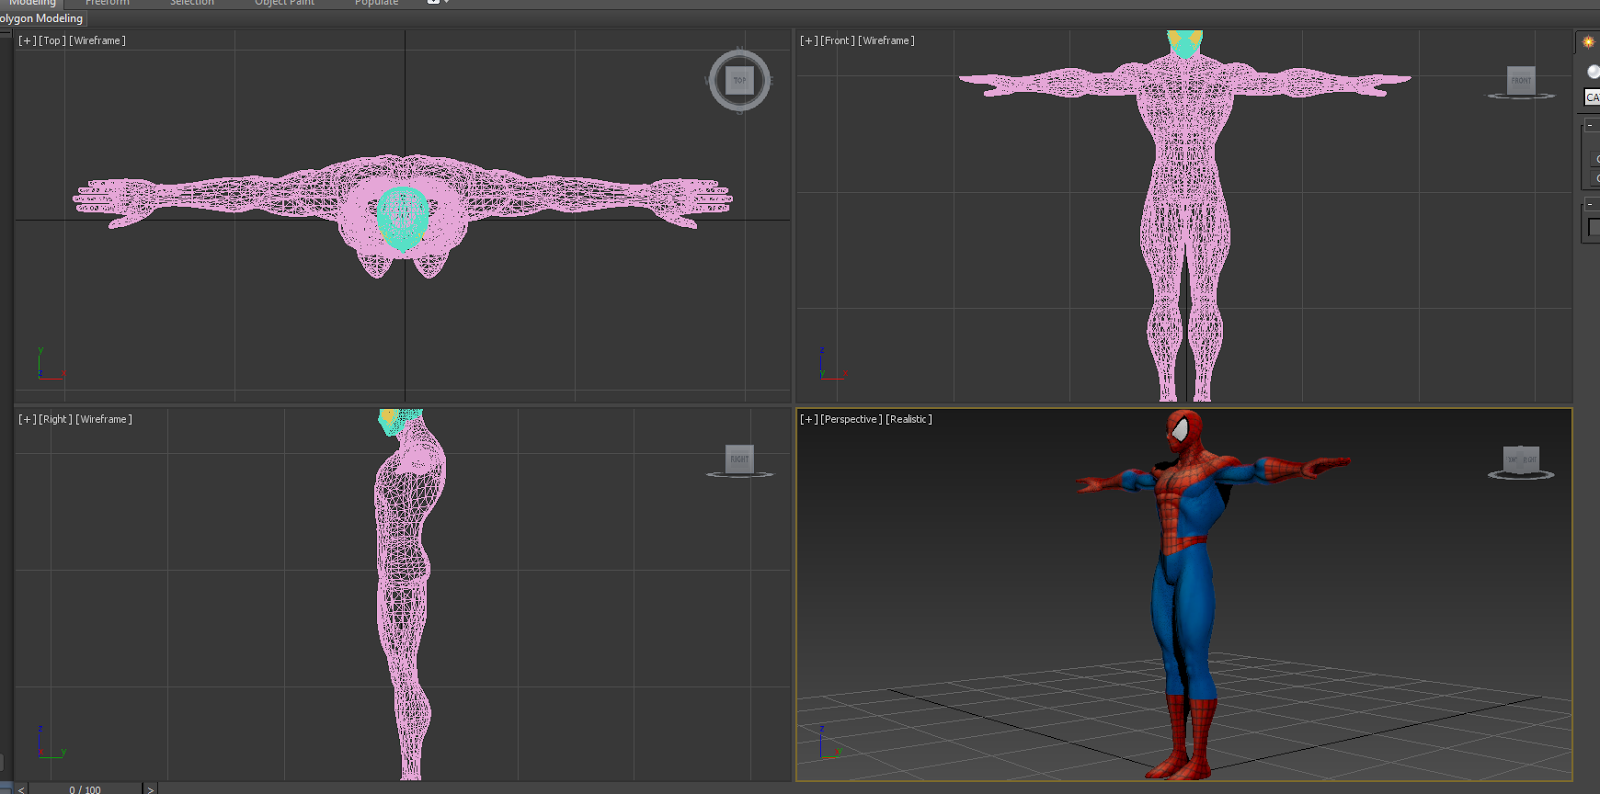Open the [Front] view label menu
The width and height of the screenshot is (1600, 794).
click(x=838, y=41)
